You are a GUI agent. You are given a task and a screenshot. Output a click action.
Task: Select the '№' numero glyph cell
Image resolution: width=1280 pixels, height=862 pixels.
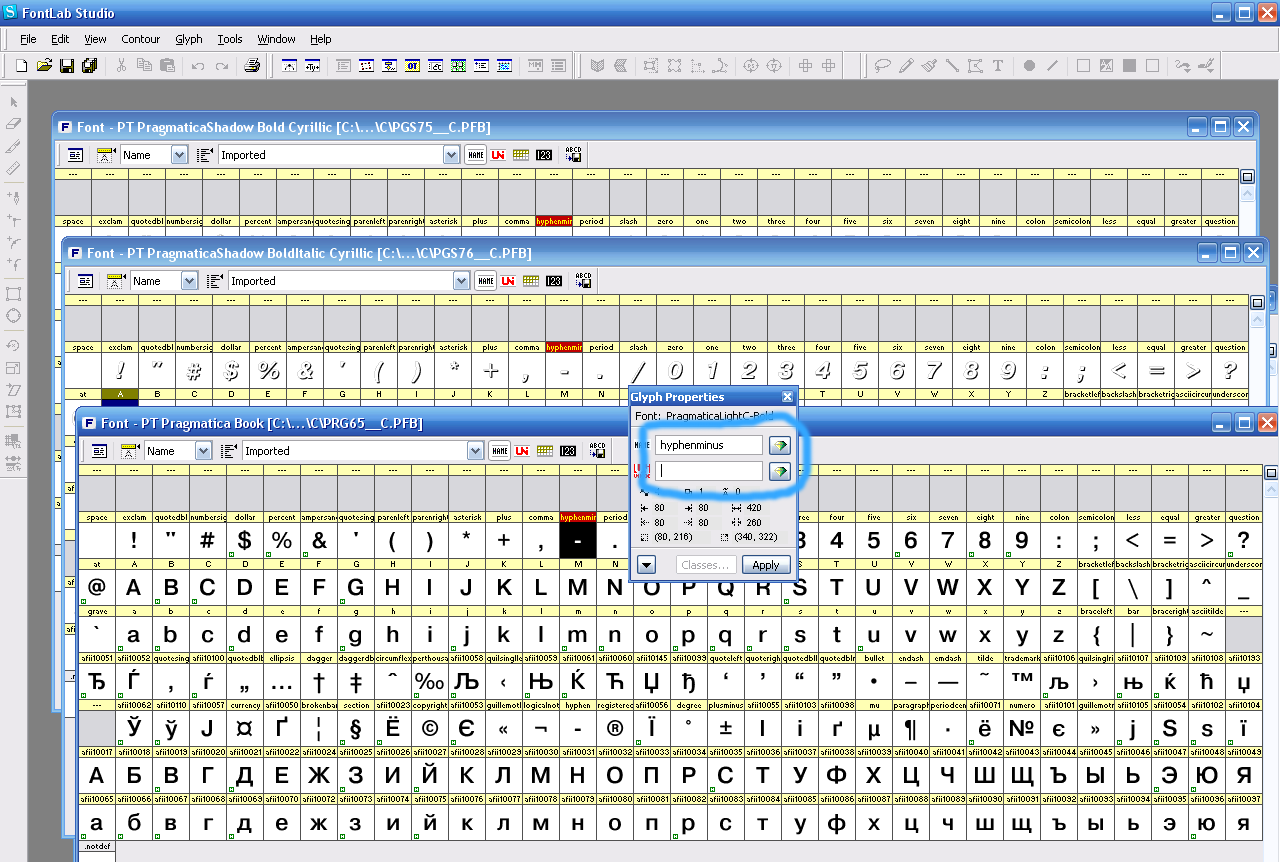click(1022, 727)
